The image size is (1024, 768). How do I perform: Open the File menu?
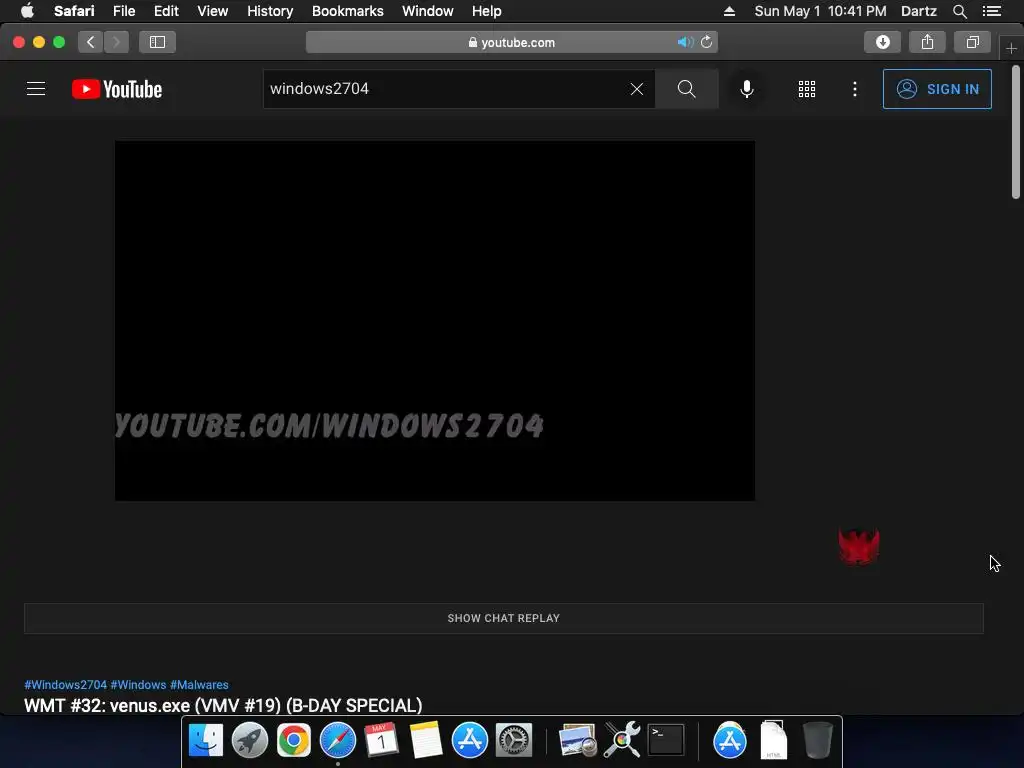123,11
